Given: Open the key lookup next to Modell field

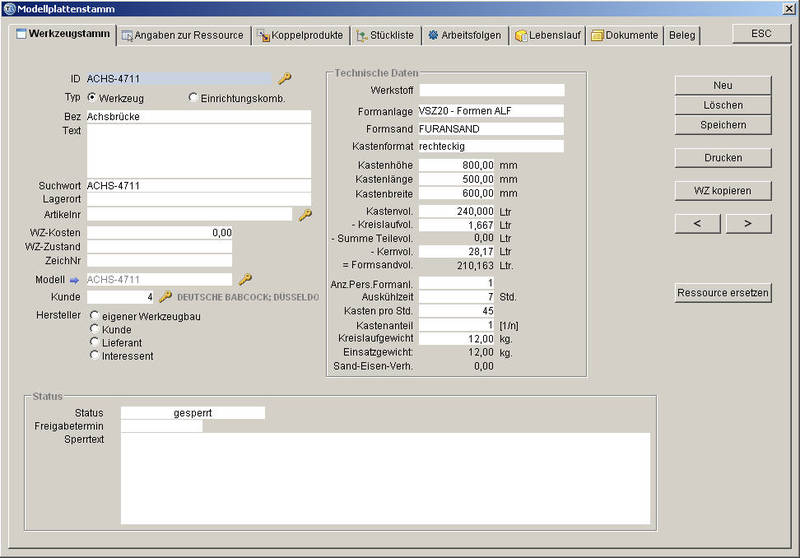Looking at the screenshot, I should point(245,280).
